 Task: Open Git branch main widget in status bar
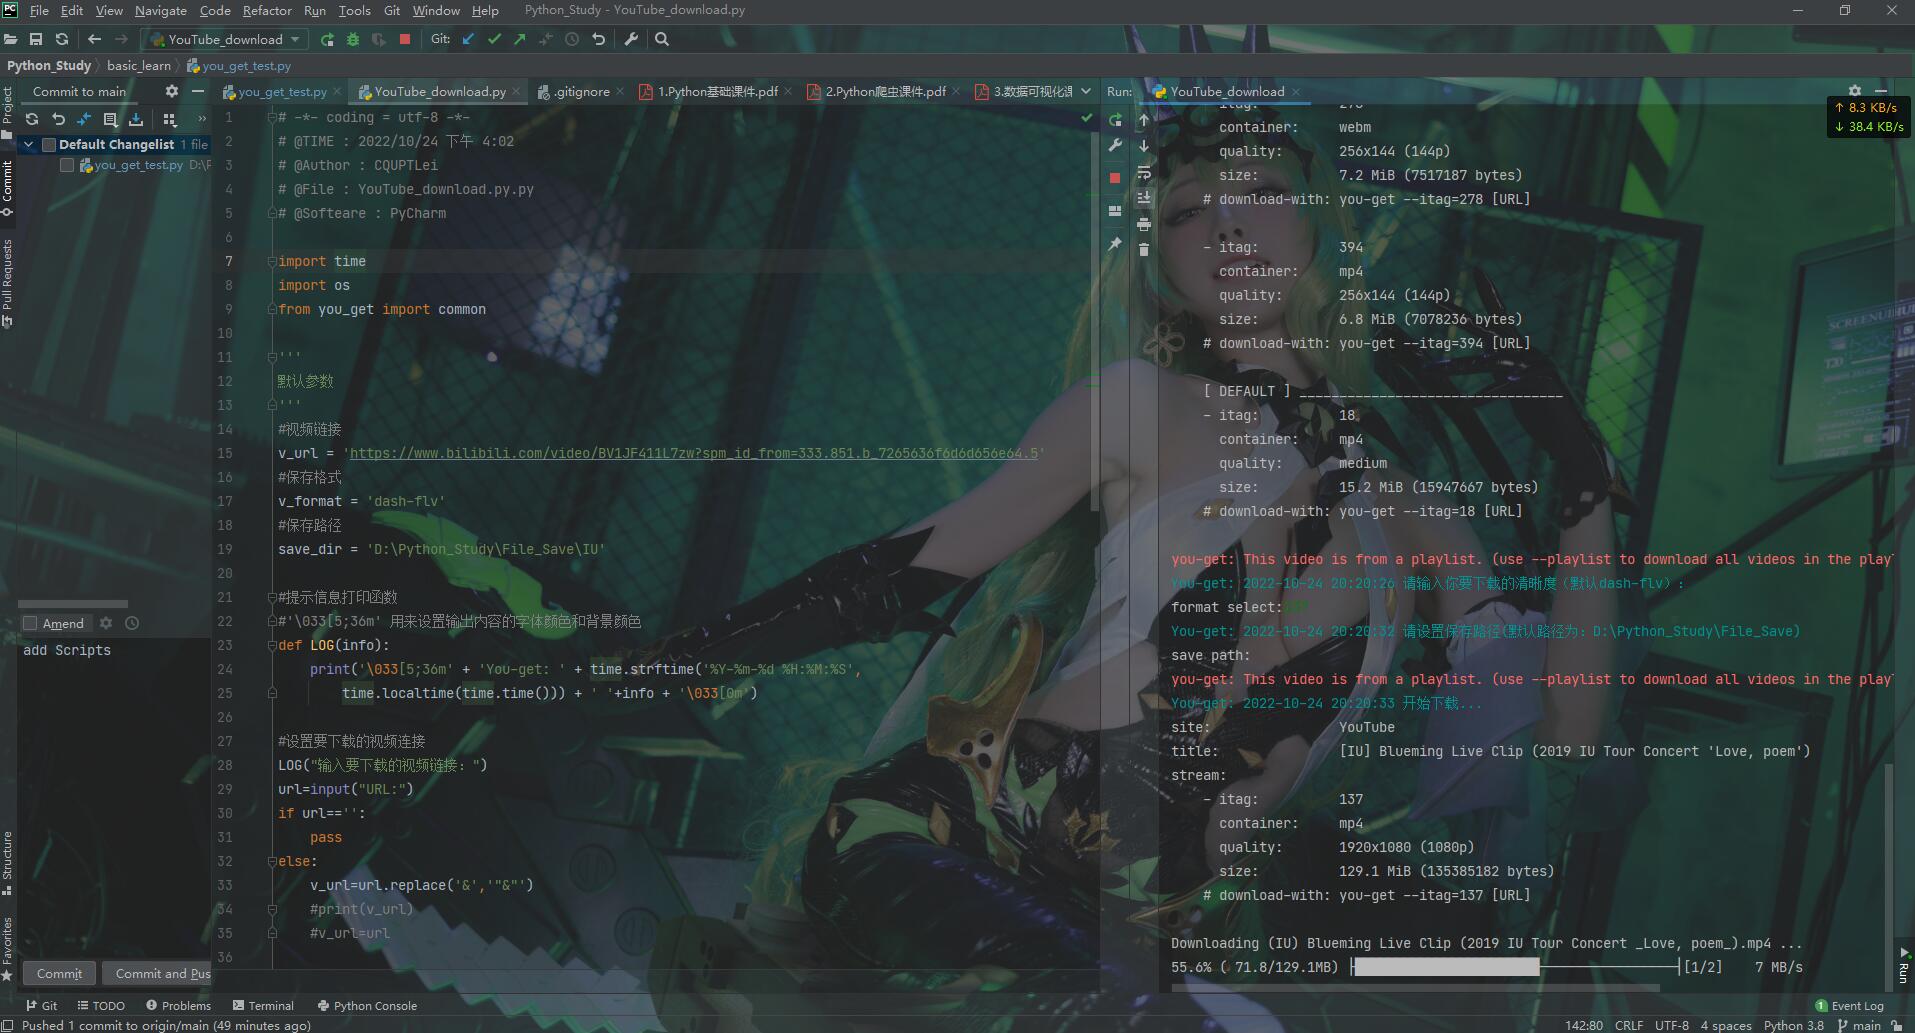pyautogui.click(x=1860, y=1025)
